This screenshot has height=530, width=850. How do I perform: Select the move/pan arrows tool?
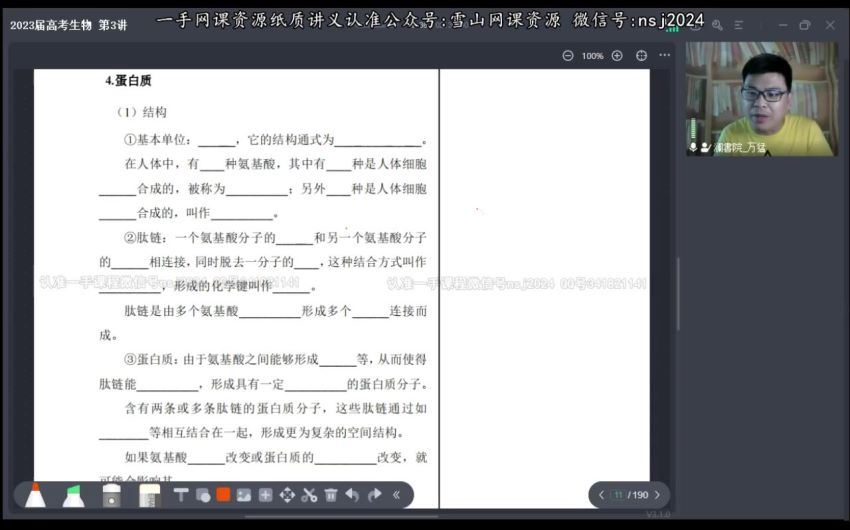[x=287, y=495]
